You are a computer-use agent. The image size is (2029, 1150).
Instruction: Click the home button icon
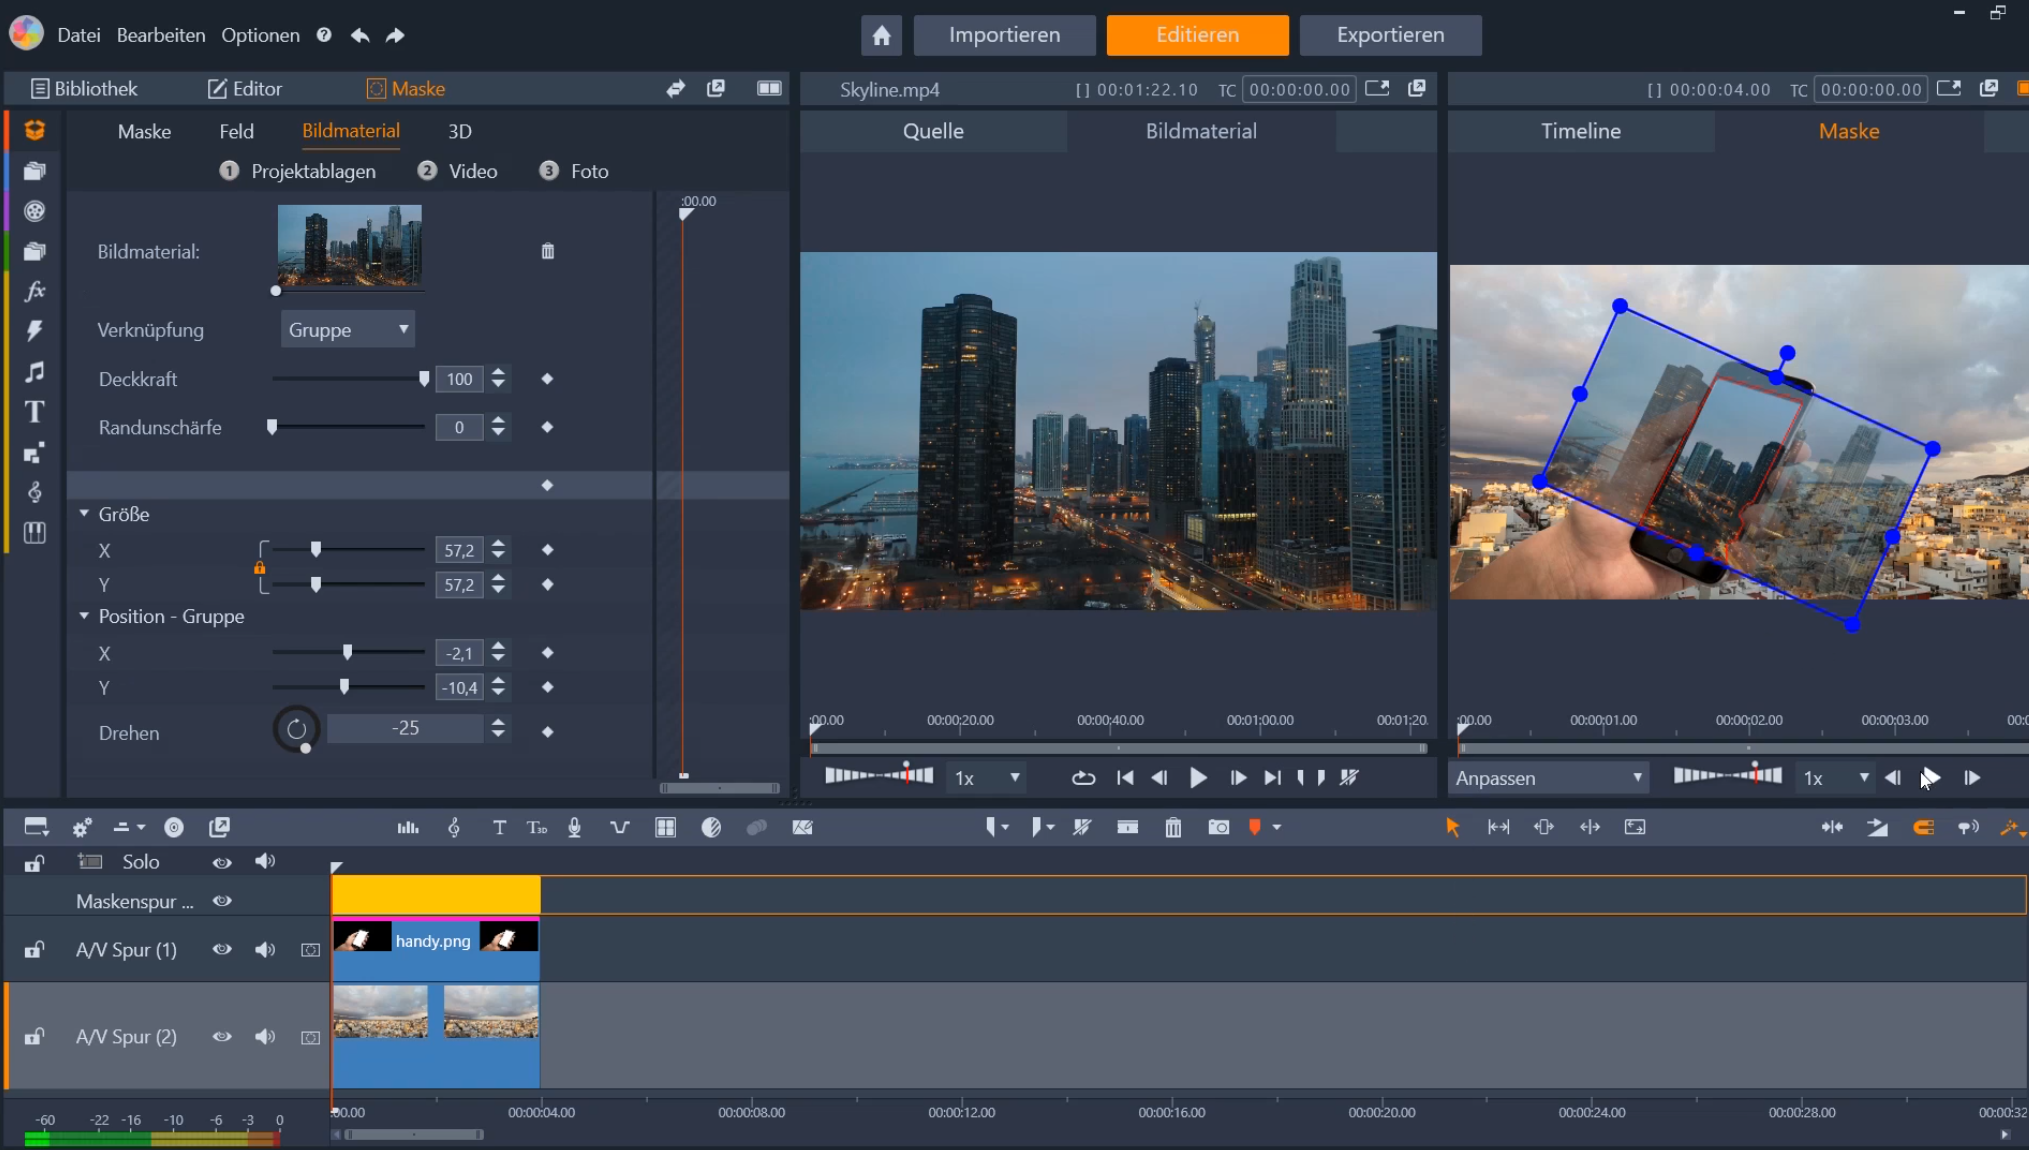tap(881, 35)
